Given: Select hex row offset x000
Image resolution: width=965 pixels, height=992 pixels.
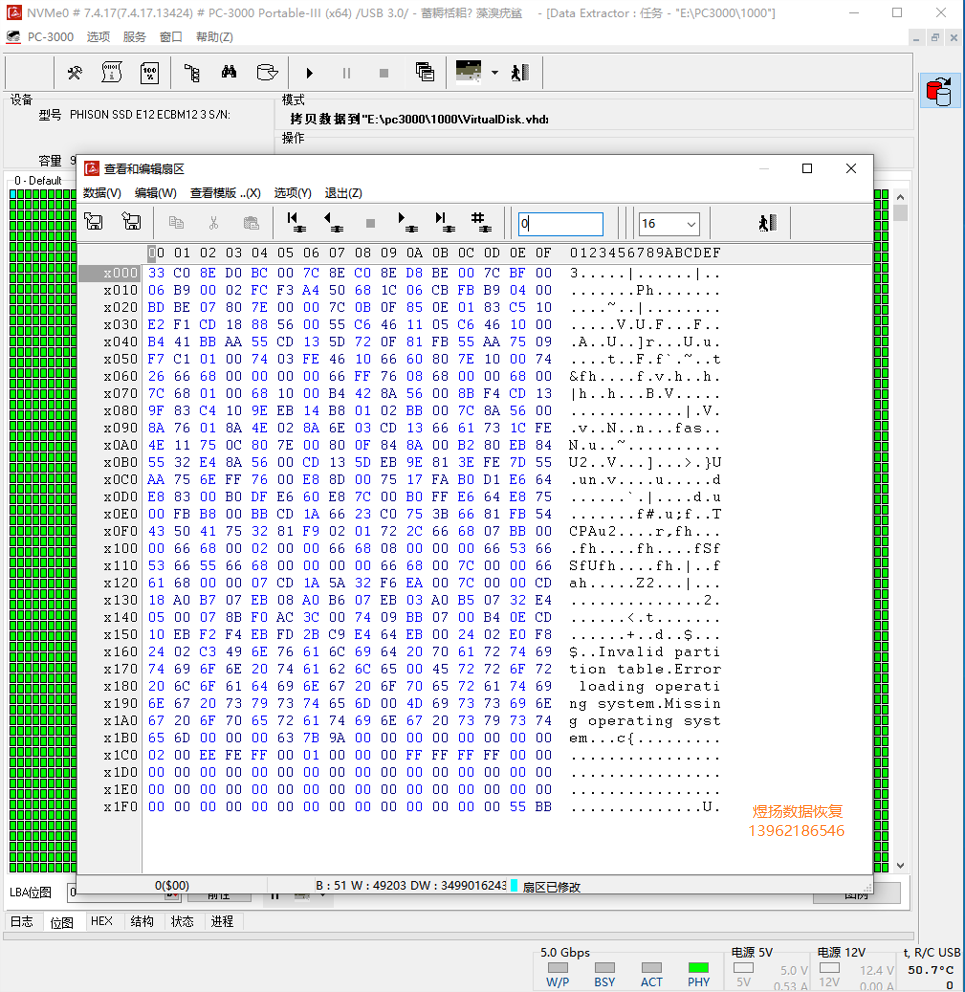Looking at the screenshot, I should 120,273.
